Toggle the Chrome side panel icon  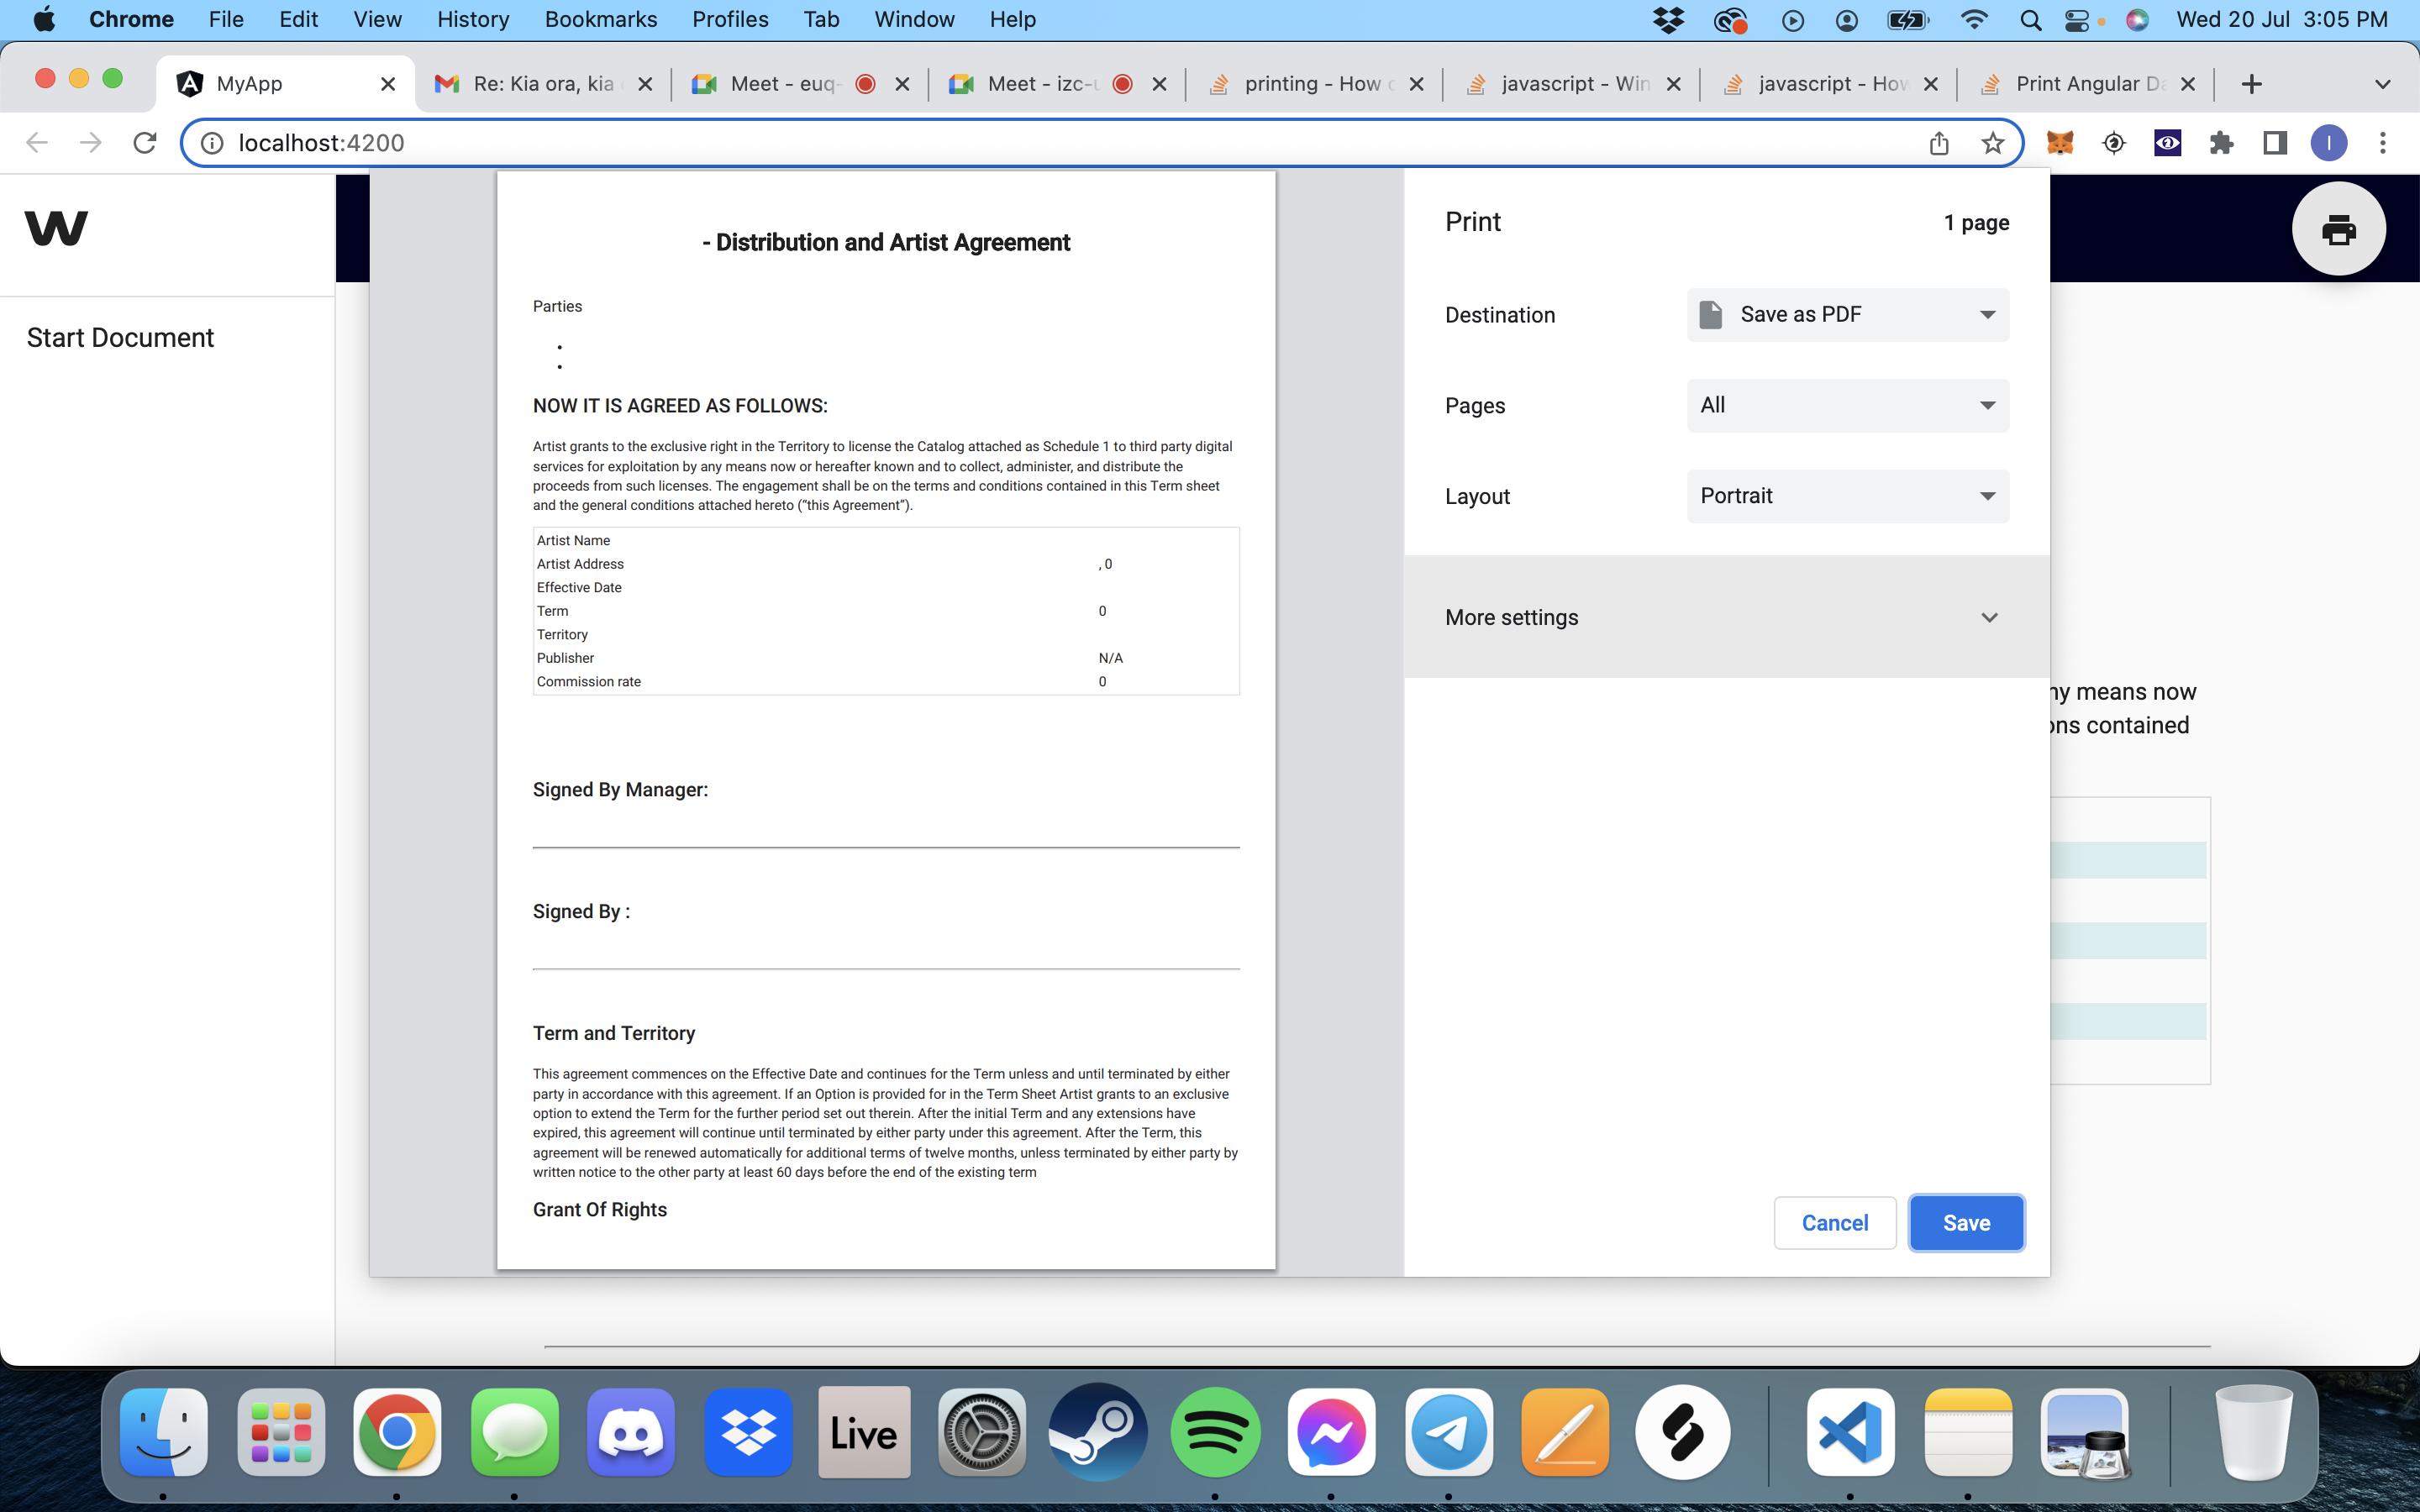(2275, 143)
